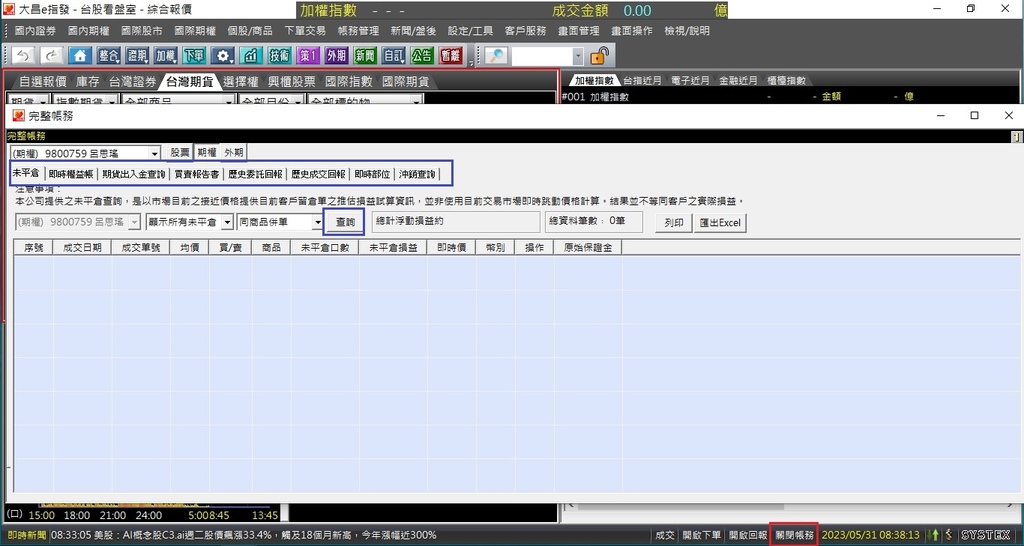Open the 加權 toolbar button
Screen dimensions: 1024x546
[166, 56]
